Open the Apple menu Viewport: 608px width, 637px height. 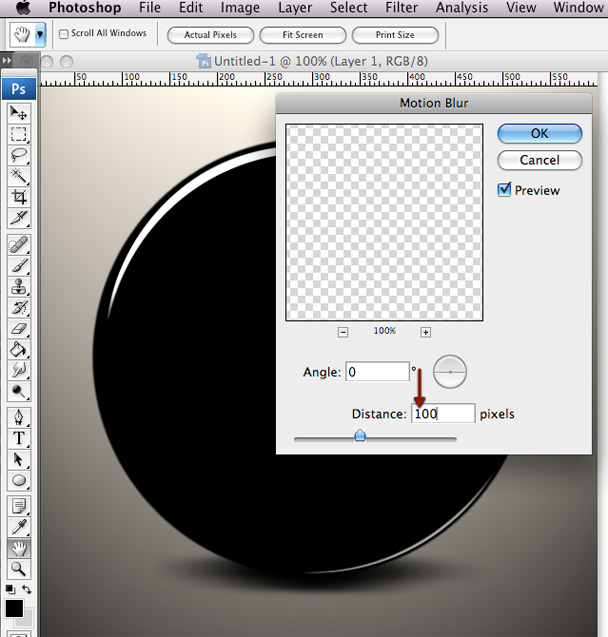click(23, 7)
